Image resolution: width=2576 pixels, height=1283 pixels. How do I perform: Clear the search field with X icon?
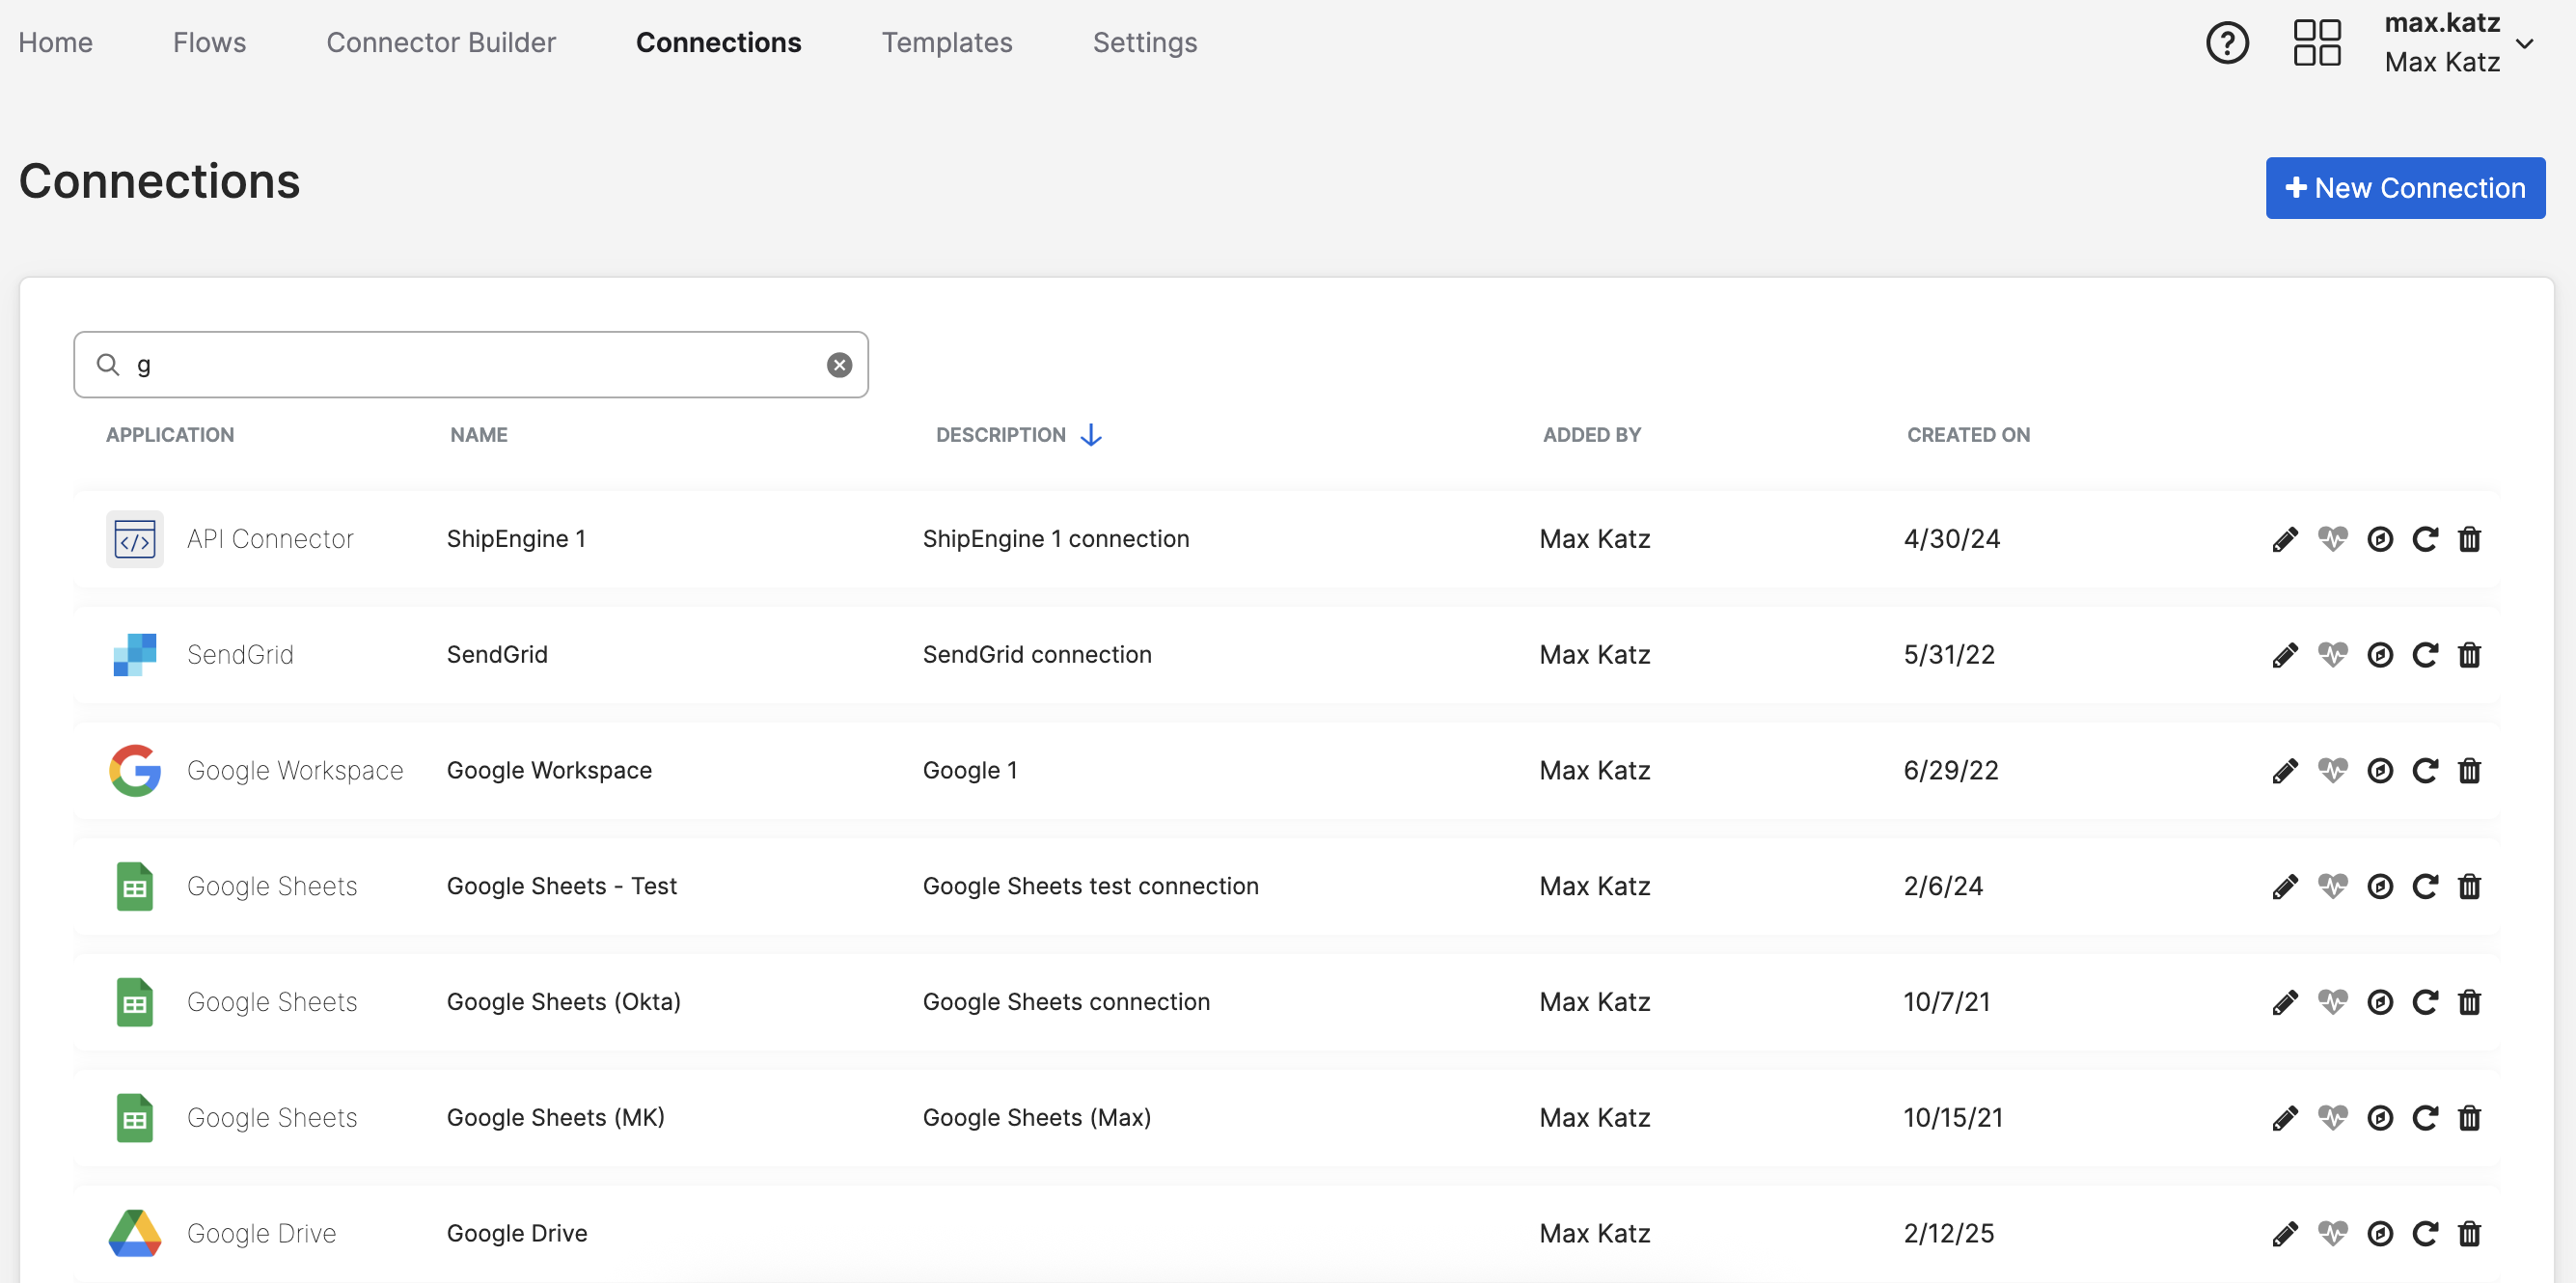[x=839, y=365]
